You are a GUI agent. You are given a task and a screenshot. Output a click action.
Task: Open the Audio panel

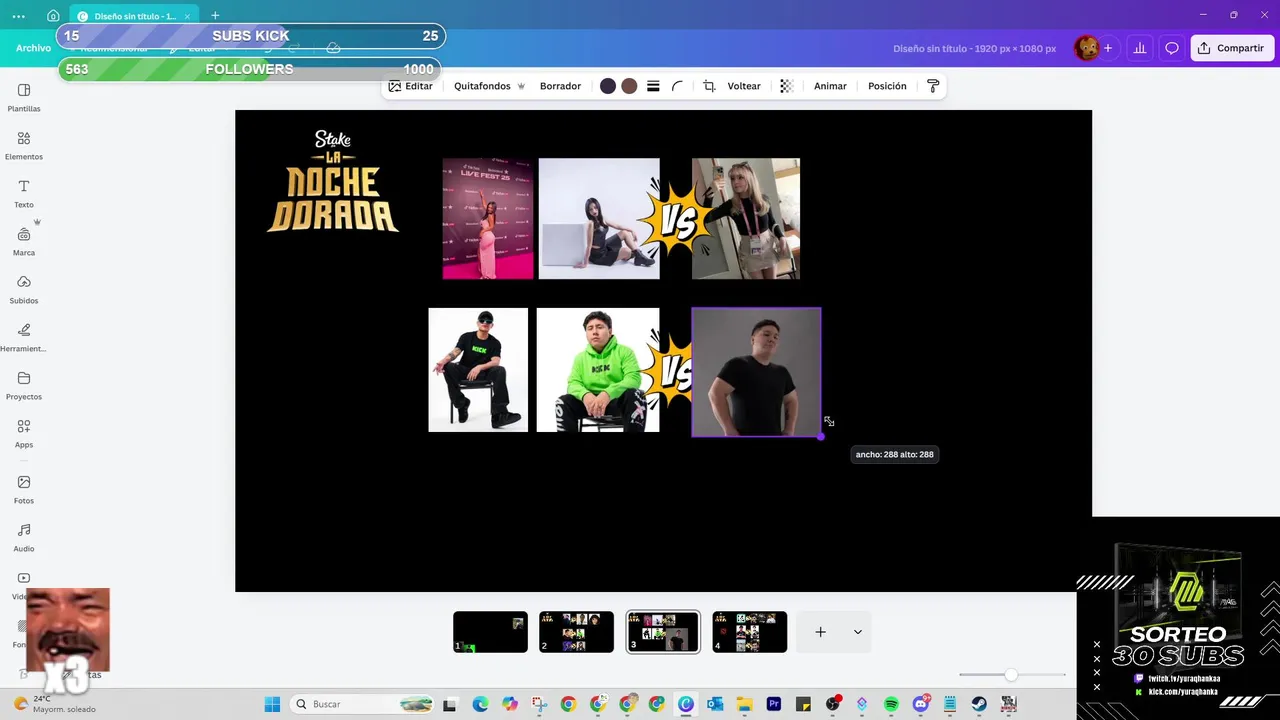[24, 537]
